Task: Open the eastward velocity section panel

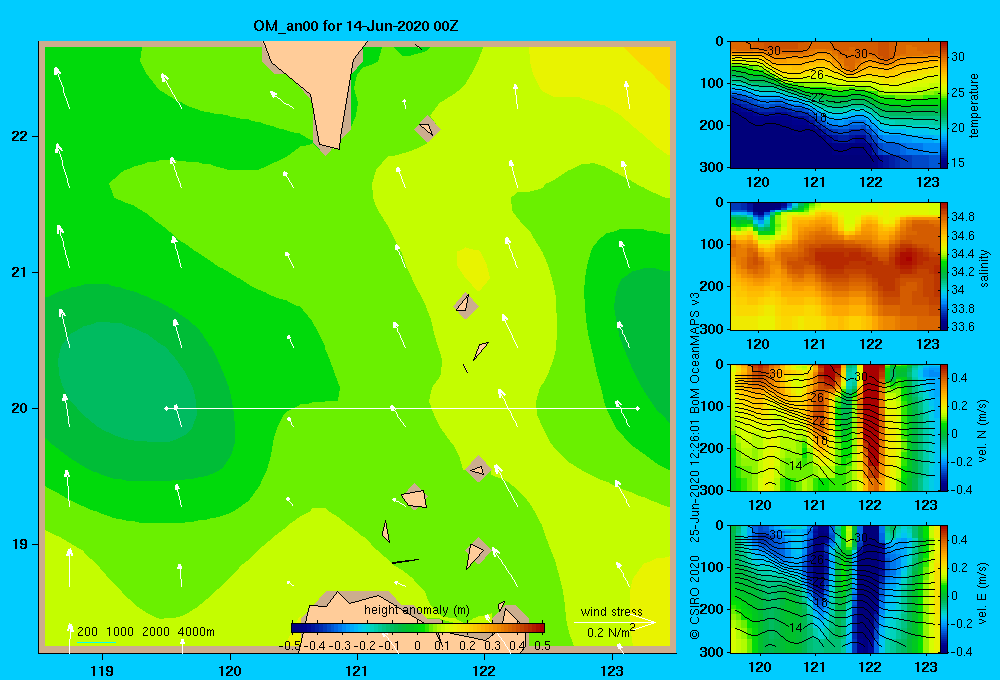Action: [x=835, y=589]
